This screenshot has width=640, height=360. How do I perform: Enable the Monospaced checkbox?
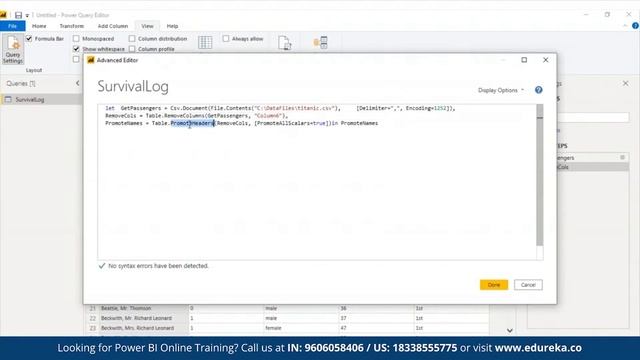(x=76, y=38)
